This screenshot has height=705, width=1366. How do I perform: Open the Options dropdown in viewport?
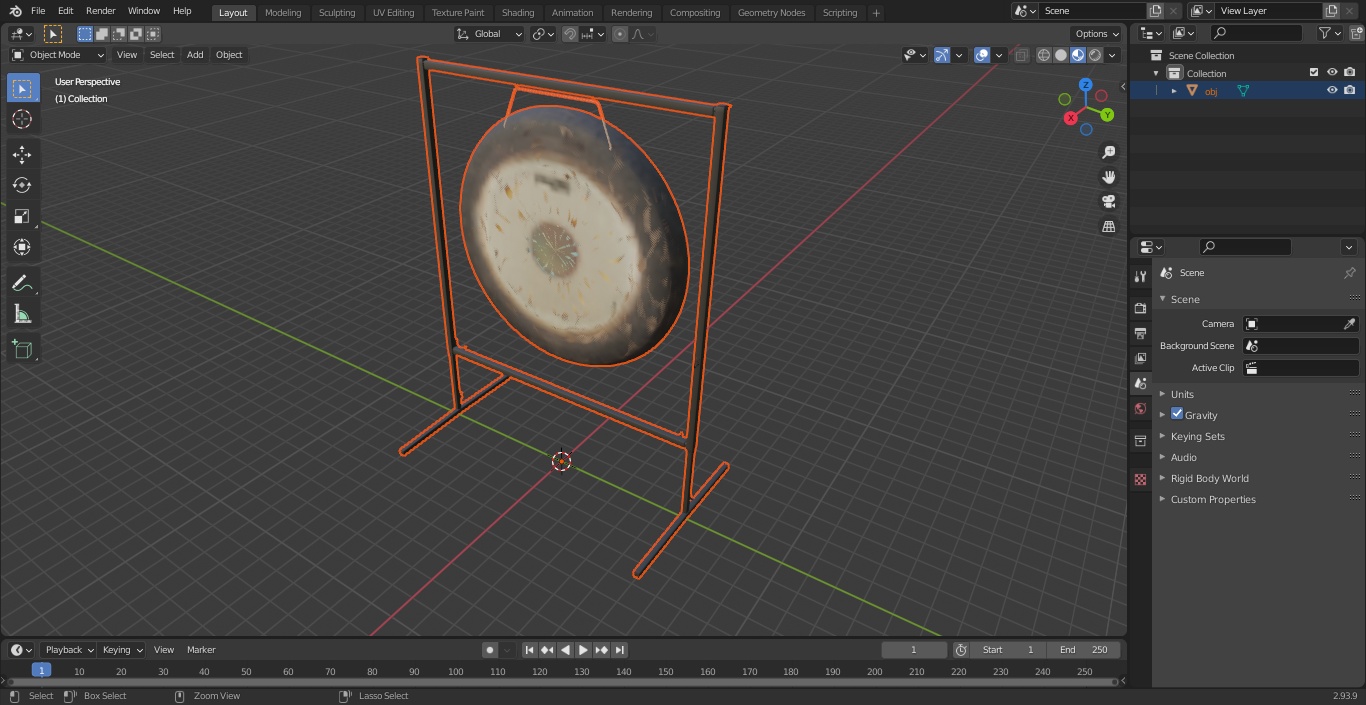pyautogui.click(x=1096, y=34)
